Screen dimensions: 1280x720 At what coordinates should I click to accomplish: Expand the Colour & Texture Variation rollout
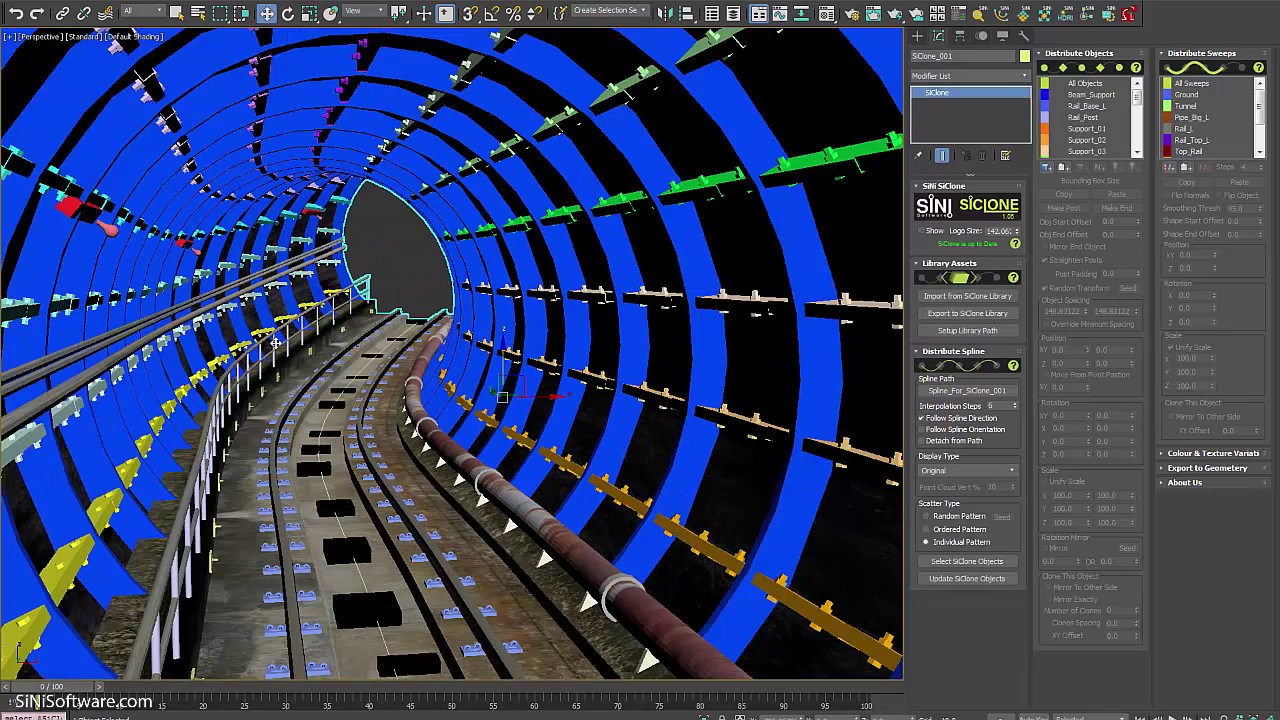(x=1211, y=453)
